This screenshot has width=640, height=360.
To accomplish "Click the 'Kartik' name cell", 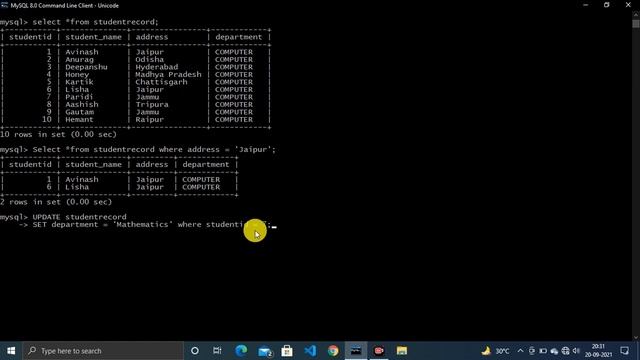I will click(x=79, y=82).
